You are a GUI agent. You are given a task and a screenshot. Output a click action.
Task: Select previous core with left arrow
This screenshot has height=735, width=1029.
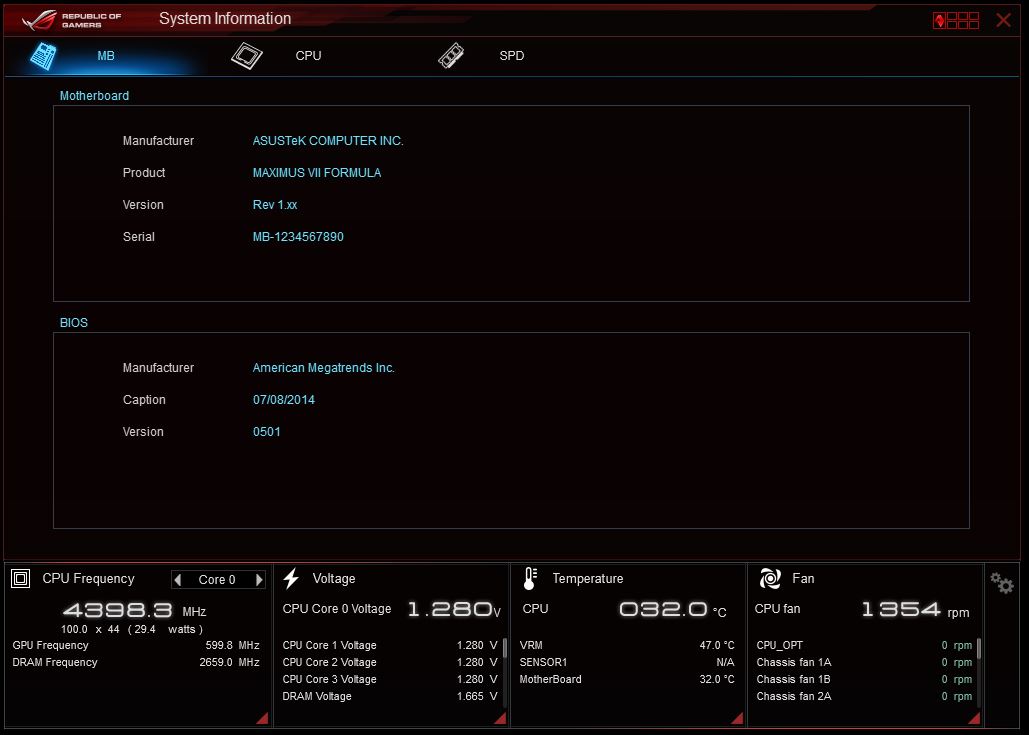(177, 579)
